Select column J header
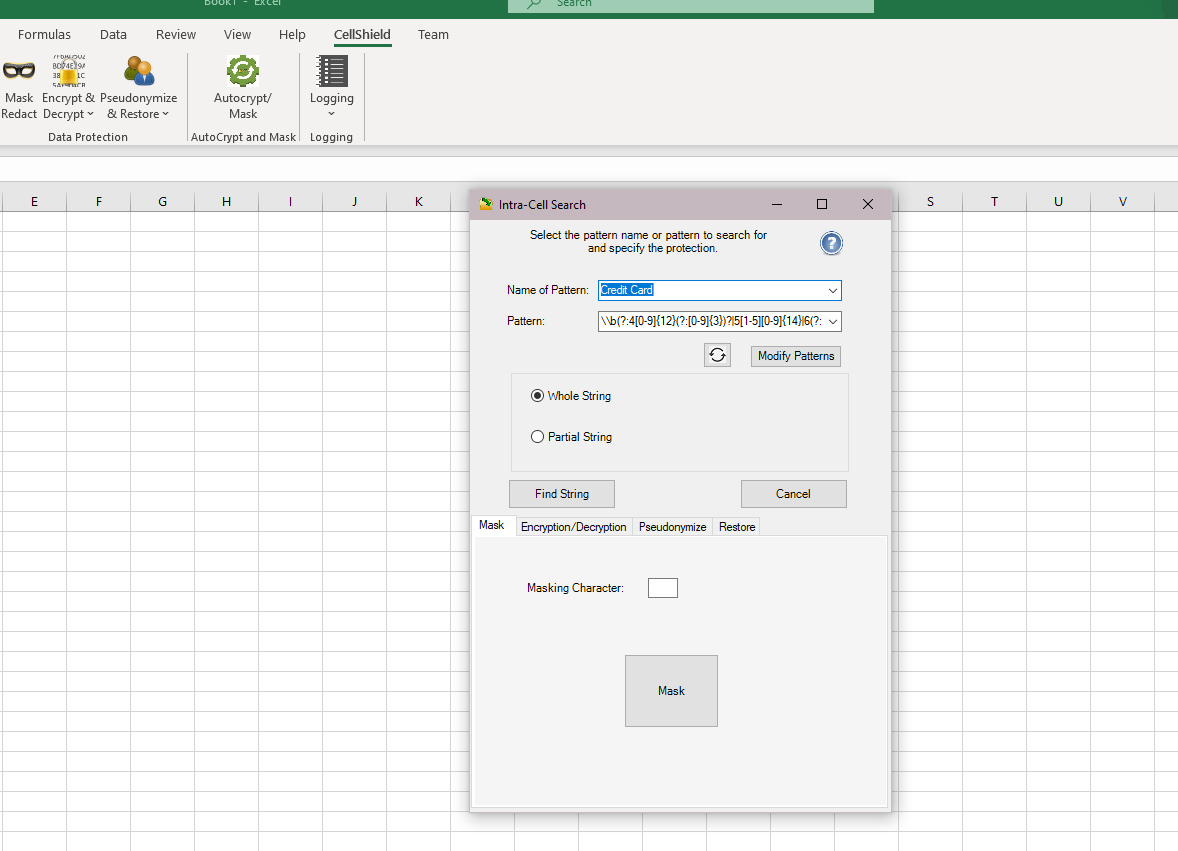 click(354, 201)
